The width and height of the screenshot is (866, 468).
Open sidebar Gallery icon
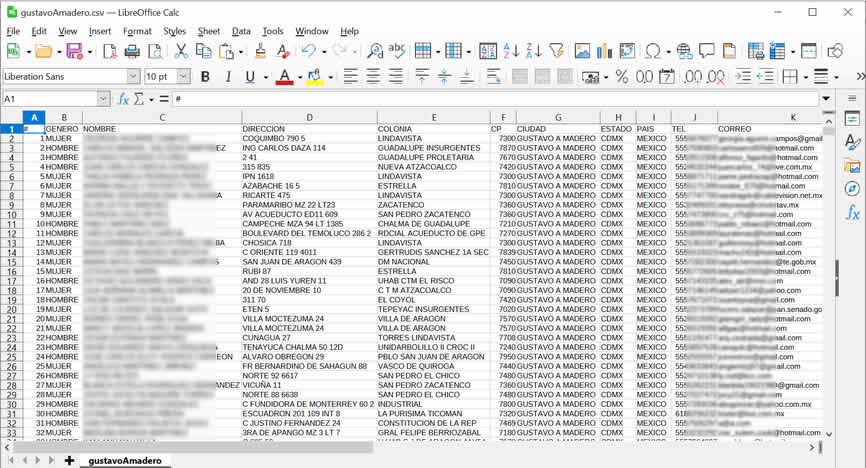click(852, 165)
